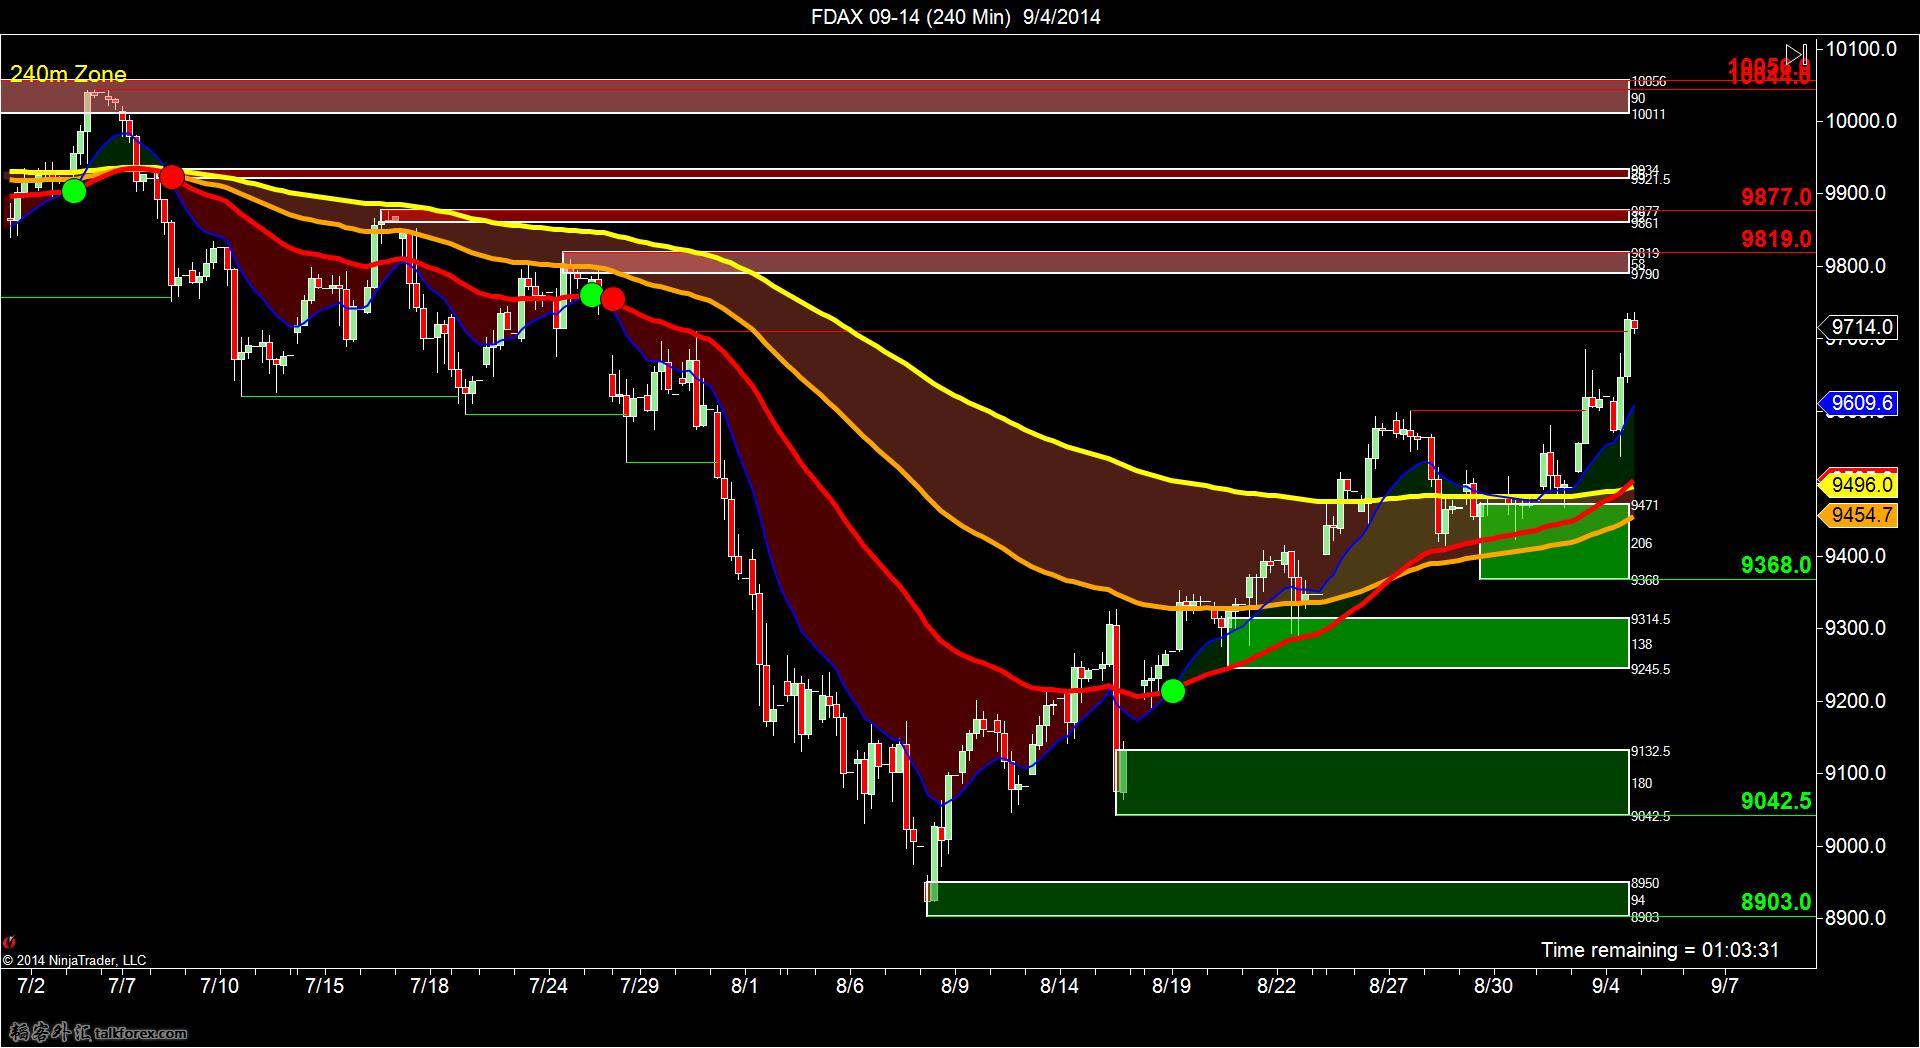Select the green demand zone labeled 8950
1920x1048 pixels.
click(1278, 899)
